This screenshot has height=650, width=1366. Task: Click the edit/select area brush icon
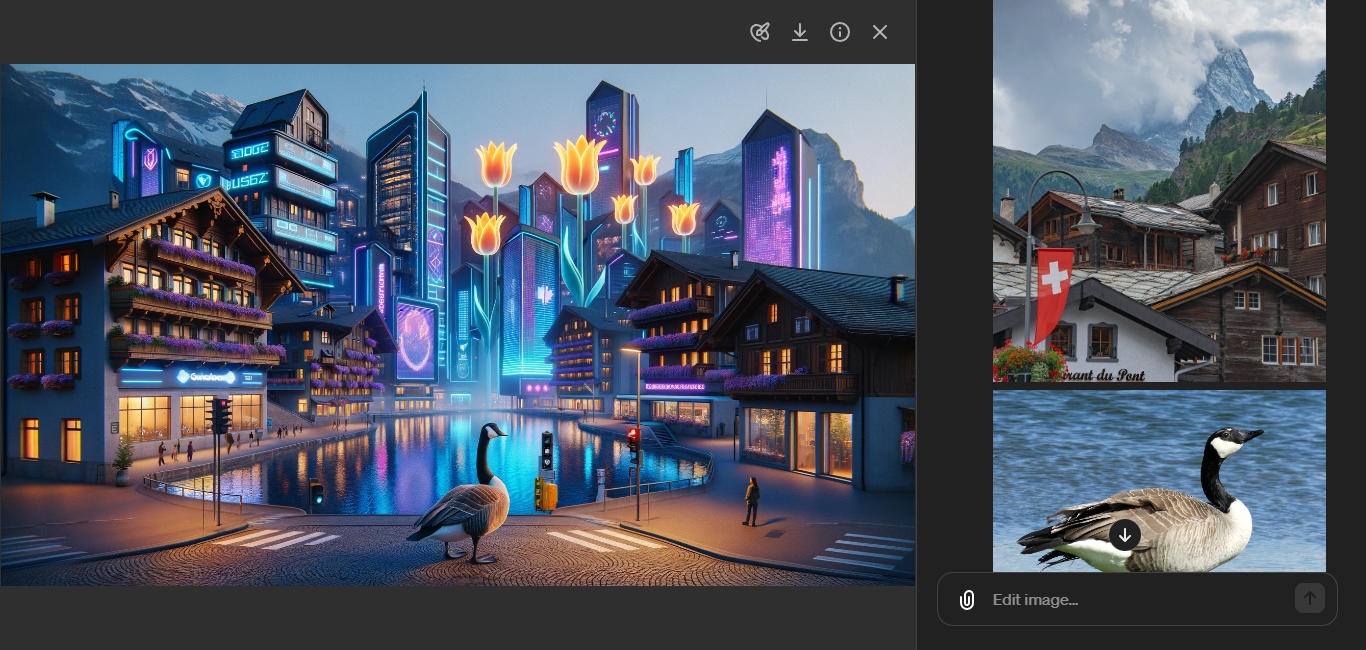pos(760,32)
